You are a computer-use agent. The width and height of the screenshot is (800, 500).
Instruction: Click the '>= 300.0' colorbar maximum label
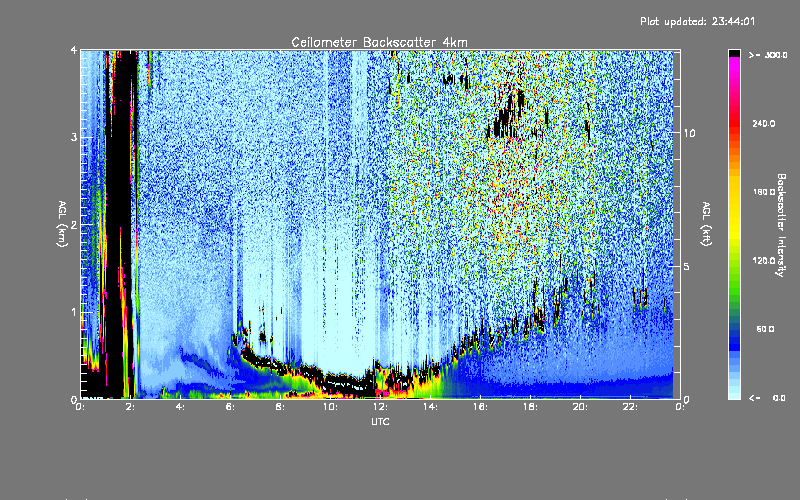coord(768,55)
